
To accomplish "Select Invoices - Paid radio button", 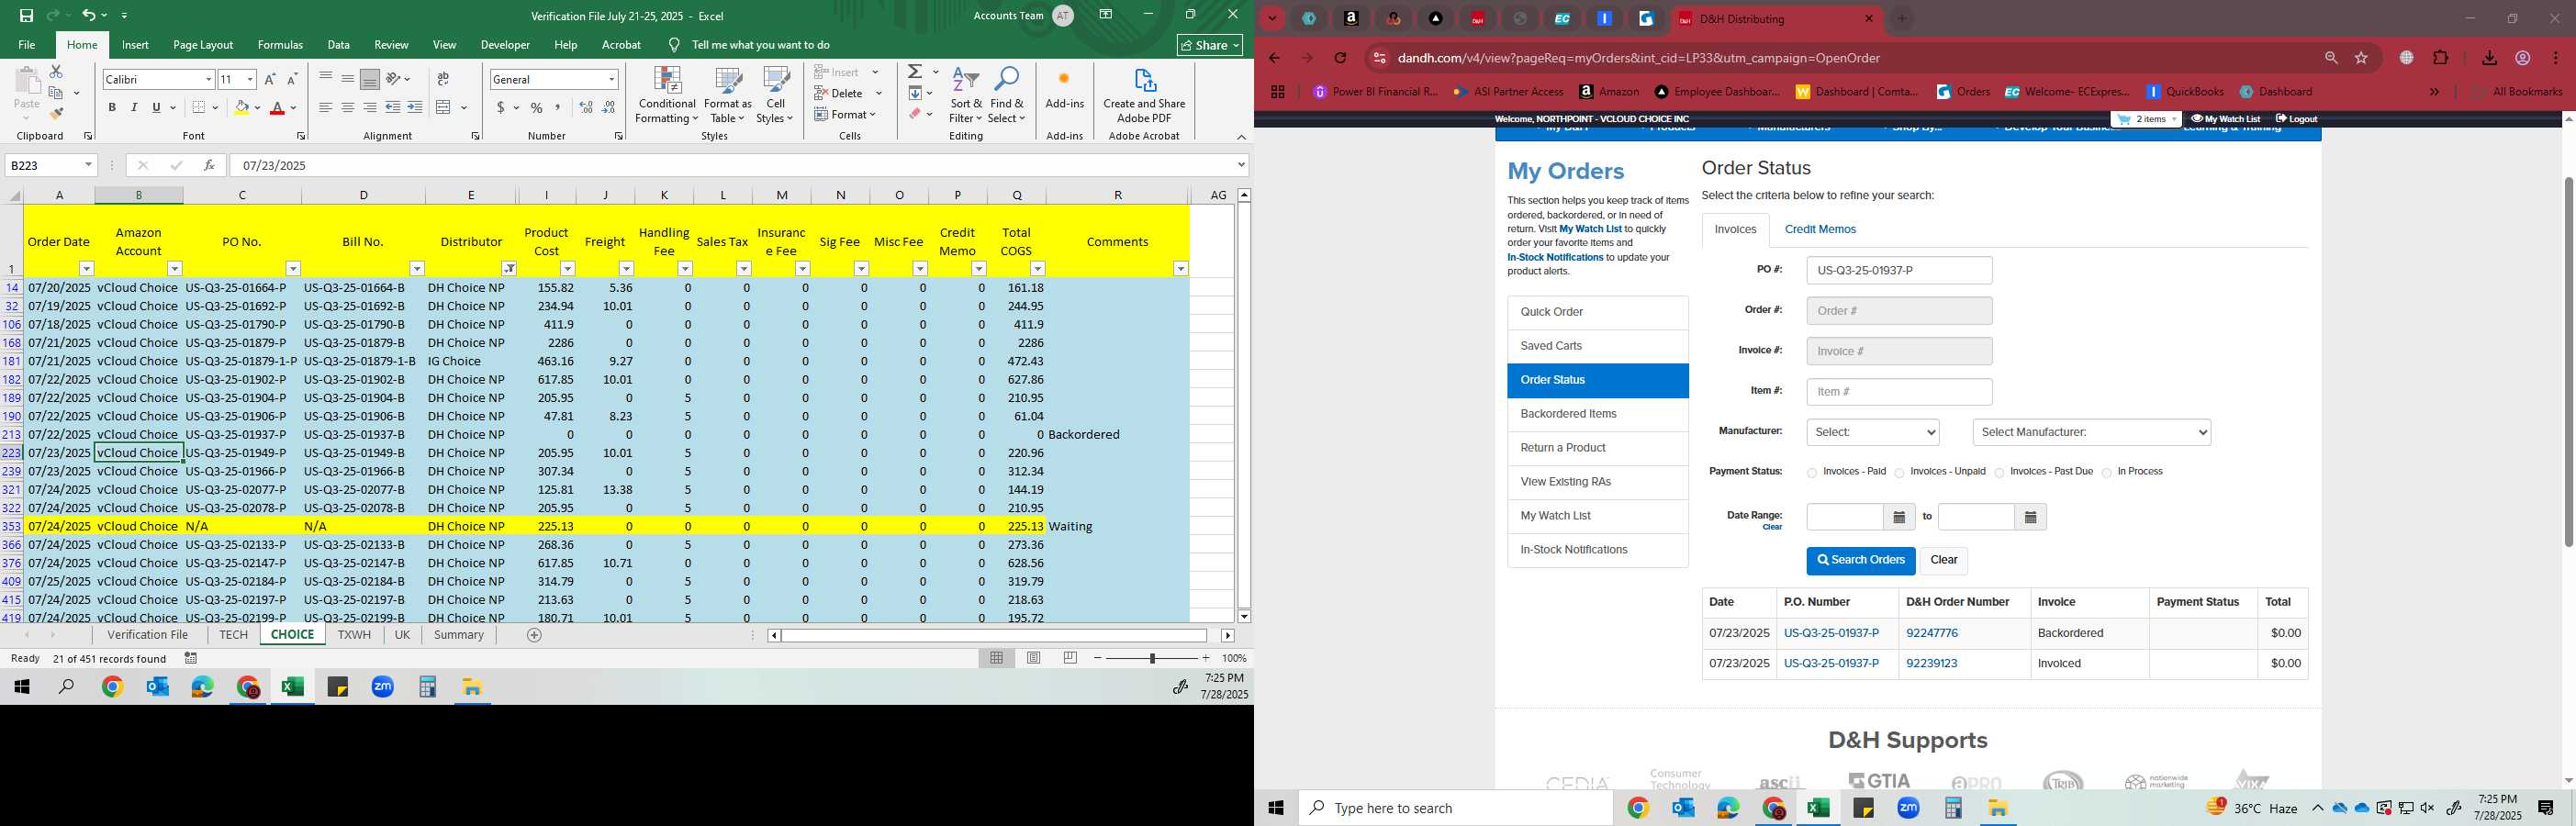I will tap(1812, 473).
